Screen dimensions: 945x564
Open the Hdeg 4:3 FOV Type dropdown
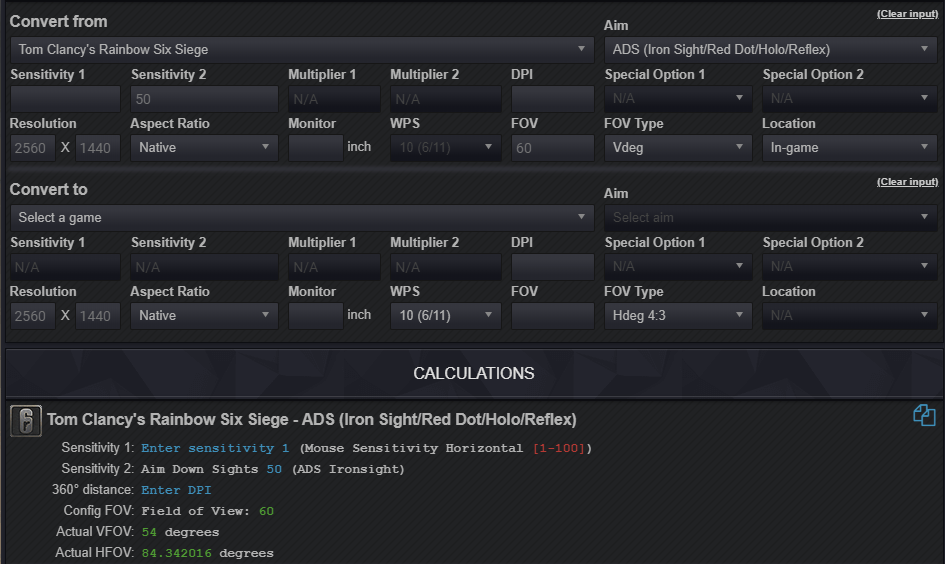click(x=678, y=316)
